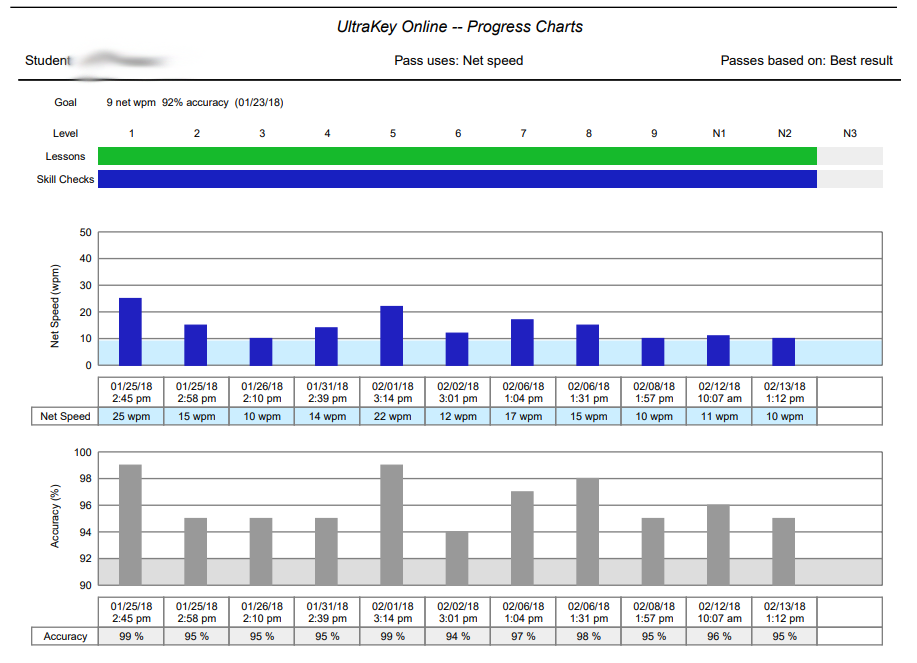Viewport: 917px width, 663px height.
Task: Click the '96 %' Accuracy cell
Action: [719, 636]
